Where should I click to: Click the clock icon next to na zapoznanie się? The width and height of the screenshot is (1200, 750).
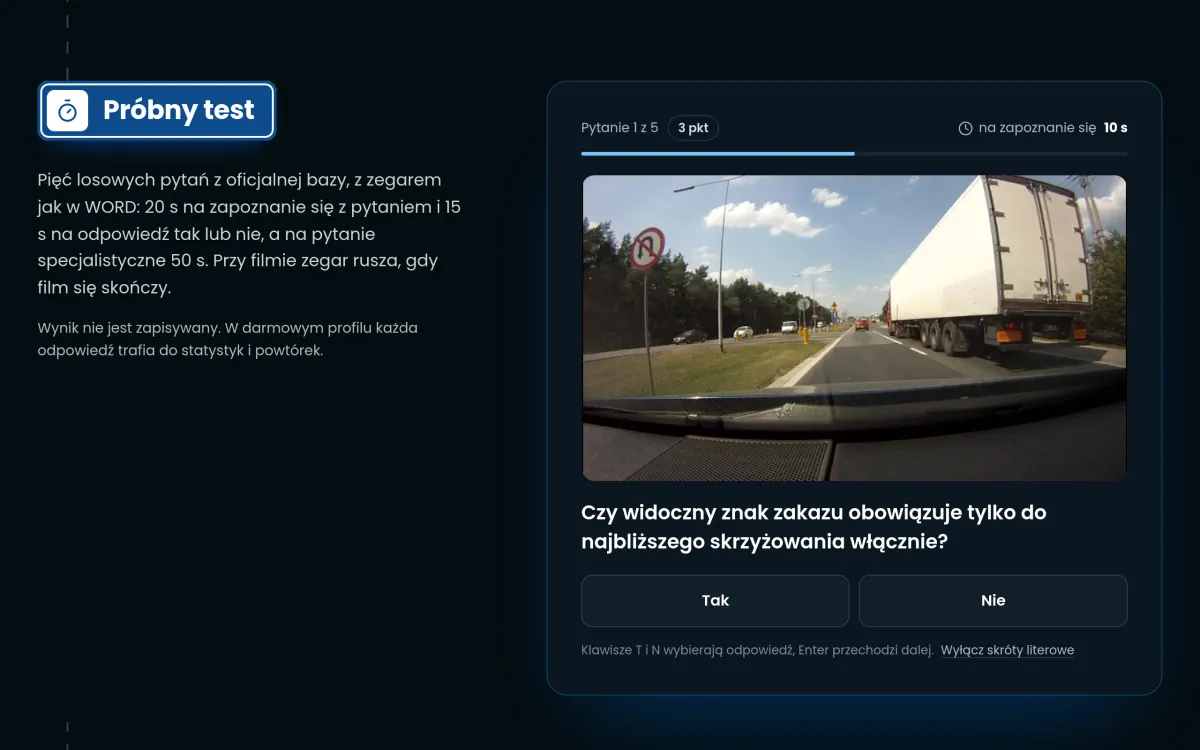965,128
